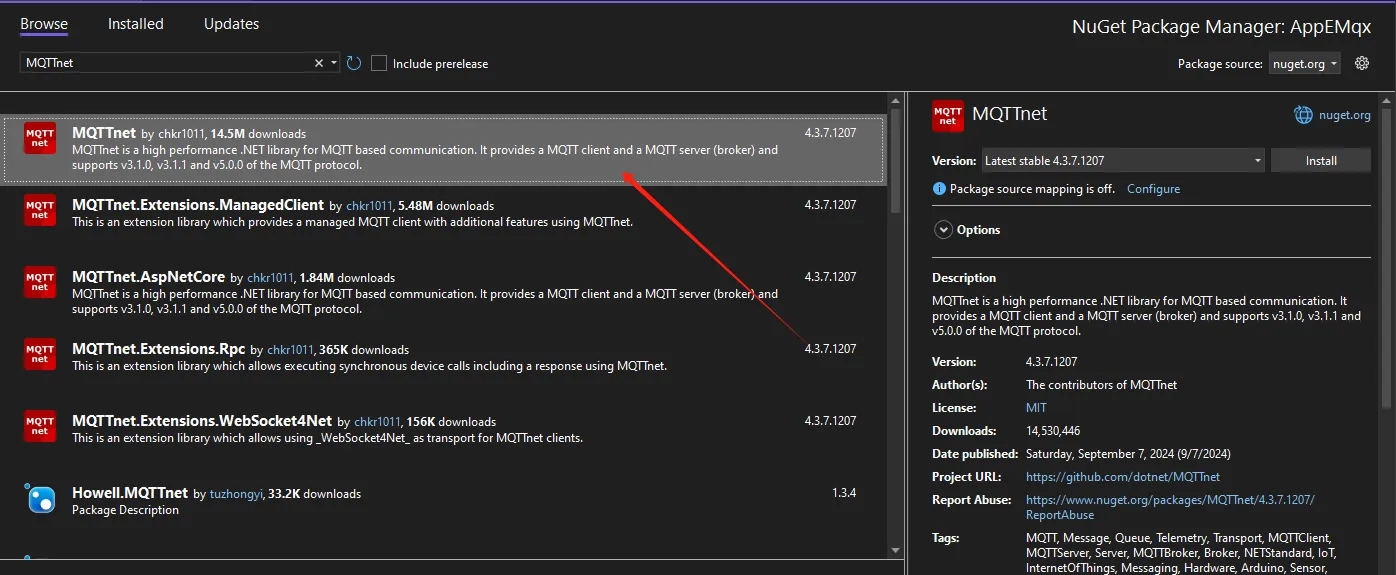Open the Version selection dropdown
Image resolution: width=1396 pixels, height=575 pixels.
[1121, 160]
